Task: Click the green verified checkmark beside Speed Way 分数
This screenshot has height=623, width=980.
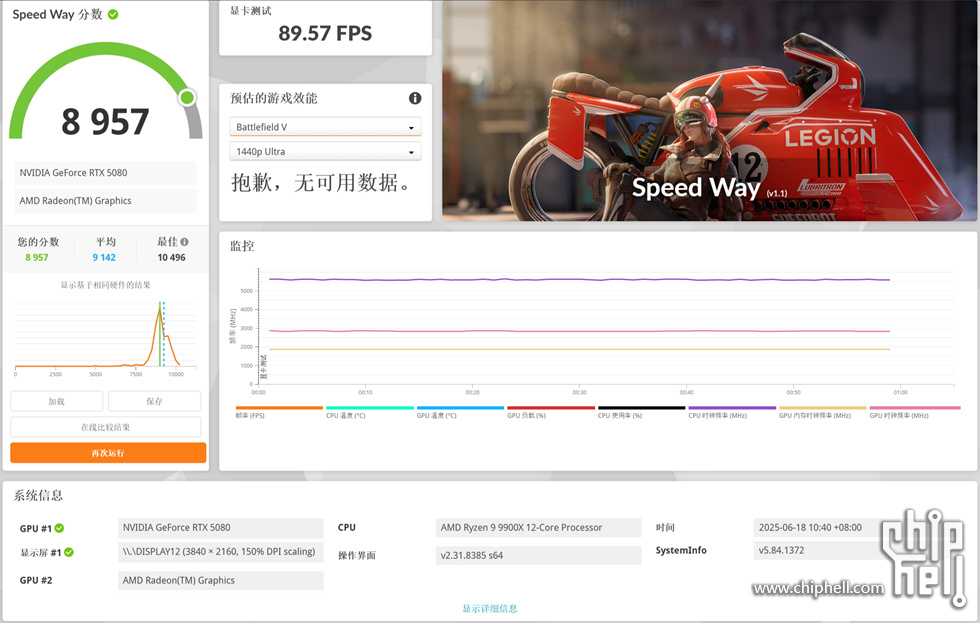Action: pyautogui.click(x=113, y=14)
